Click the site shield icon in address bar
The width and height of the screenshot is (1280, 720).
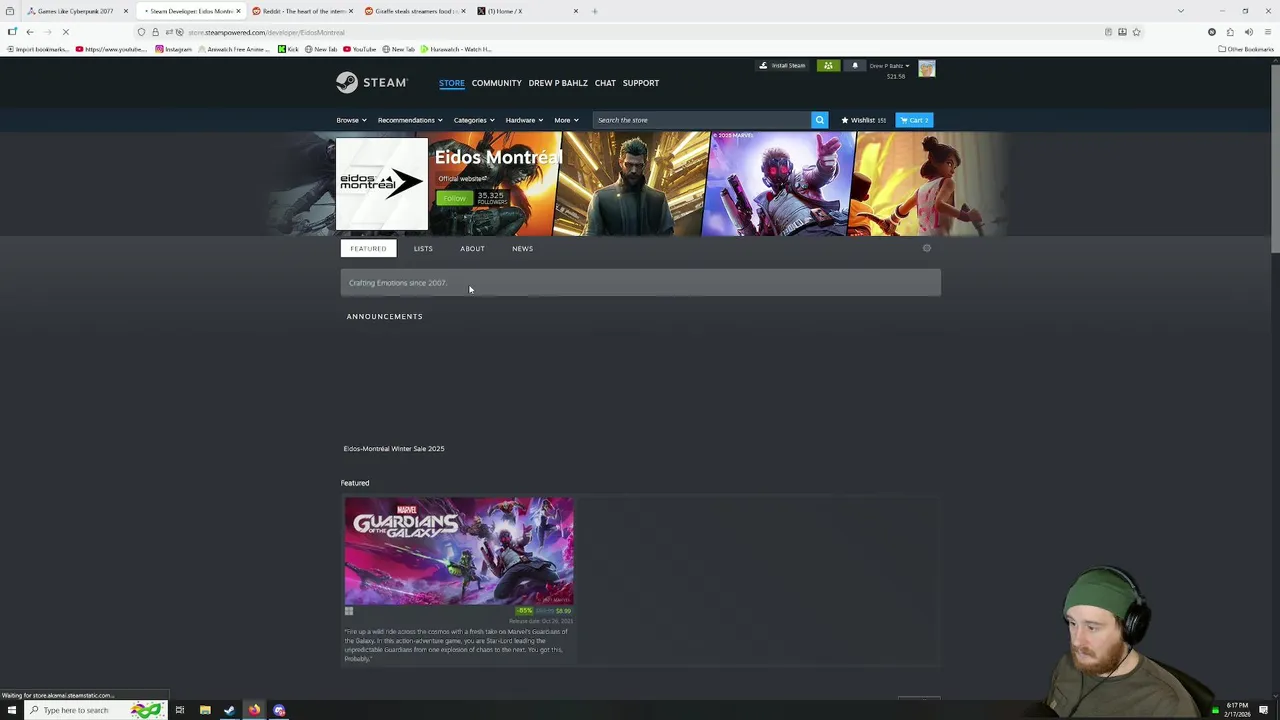point(141,32)
